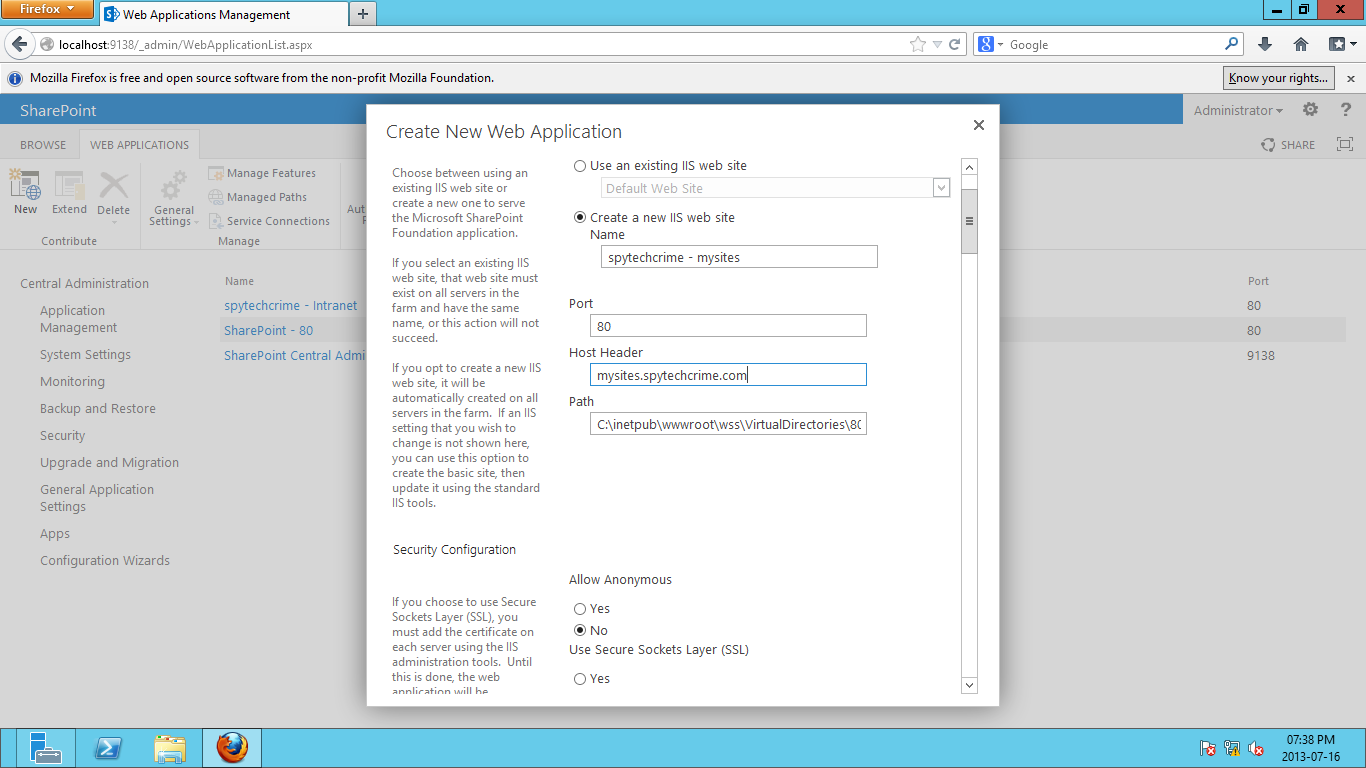Image resolution: width=1366 pixels, height=768 pixels.
Task: Click the Path input field
Action: (728, 424)
